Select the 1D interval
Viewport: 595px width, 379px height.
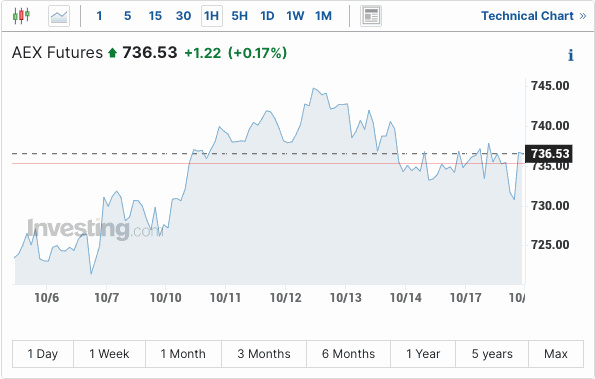point(267,16)
